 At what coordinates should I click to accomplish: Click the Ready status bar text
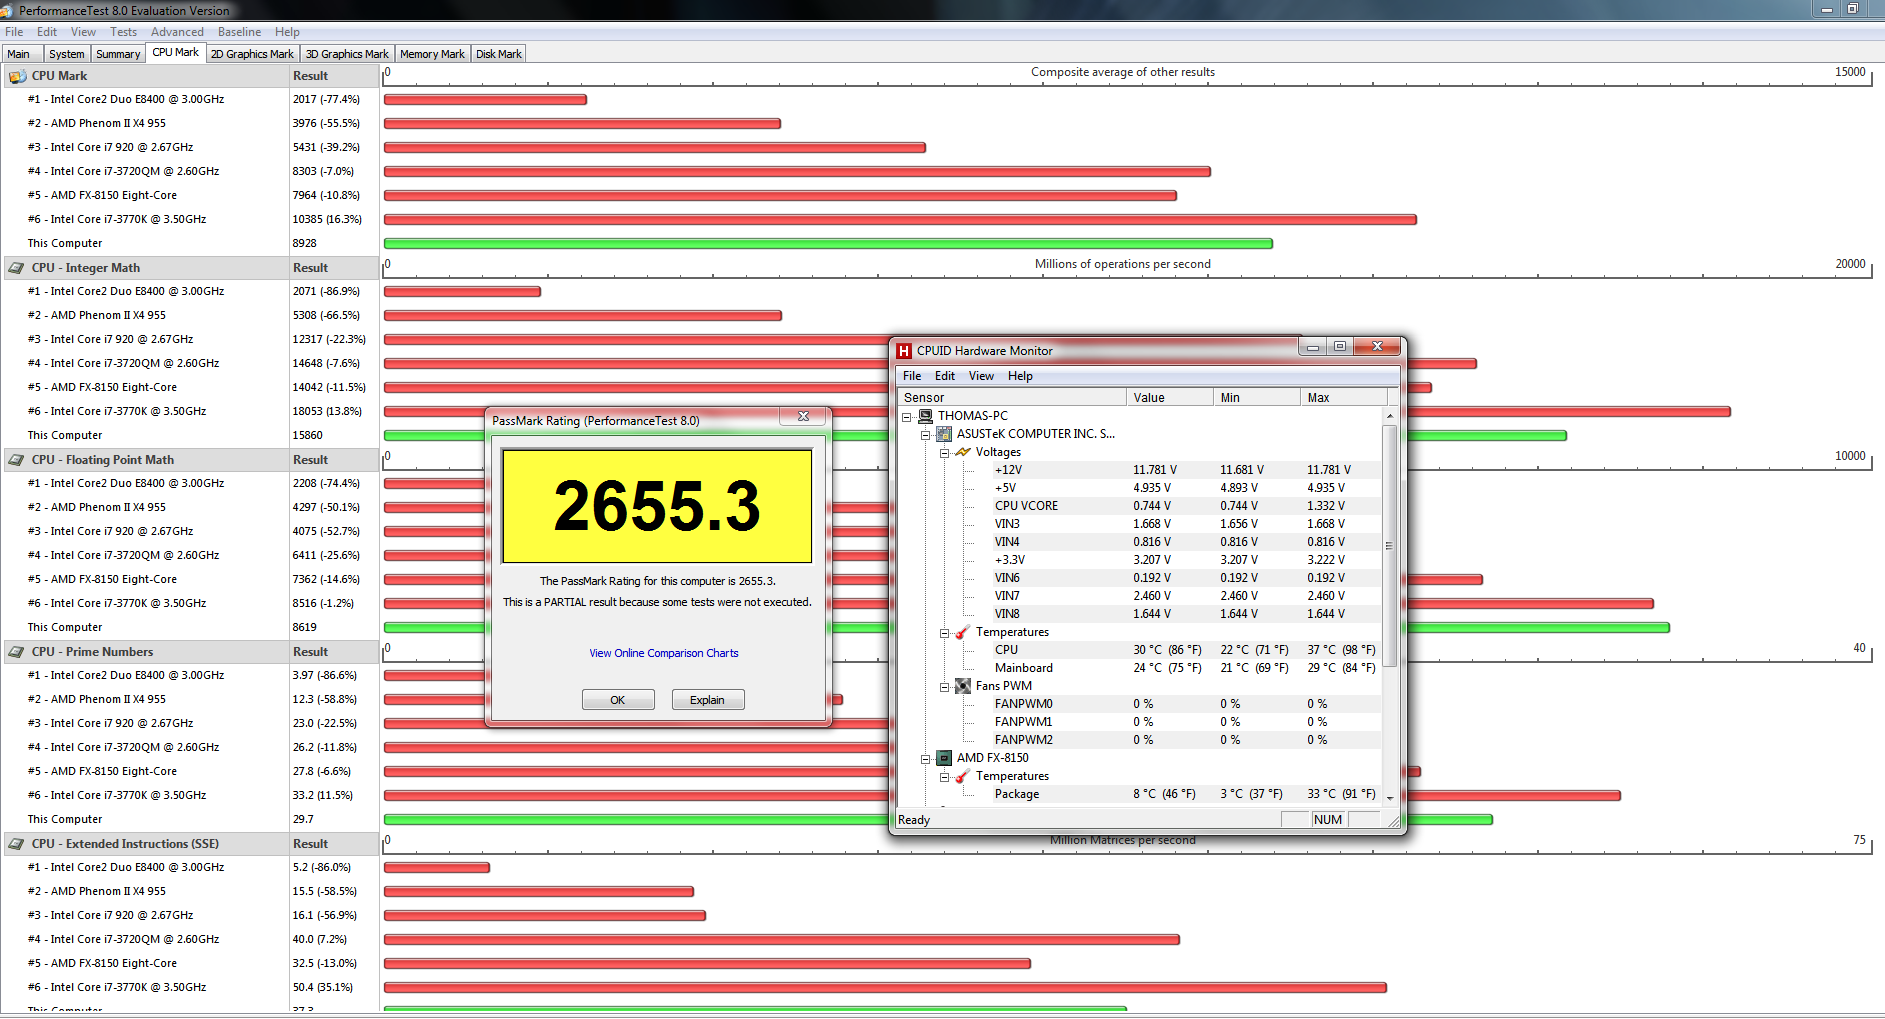(x=914, y=820)
